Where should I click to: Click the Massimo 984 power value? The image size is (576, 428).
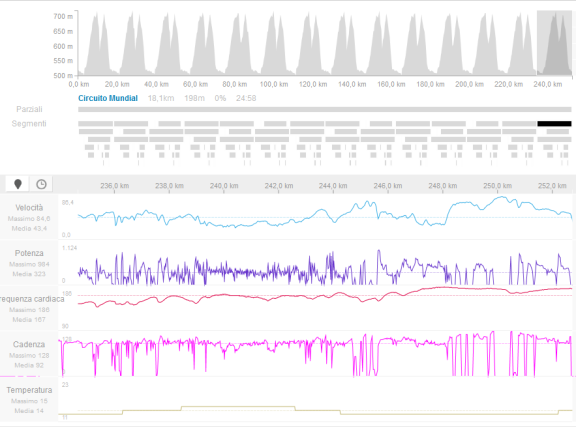29,264
